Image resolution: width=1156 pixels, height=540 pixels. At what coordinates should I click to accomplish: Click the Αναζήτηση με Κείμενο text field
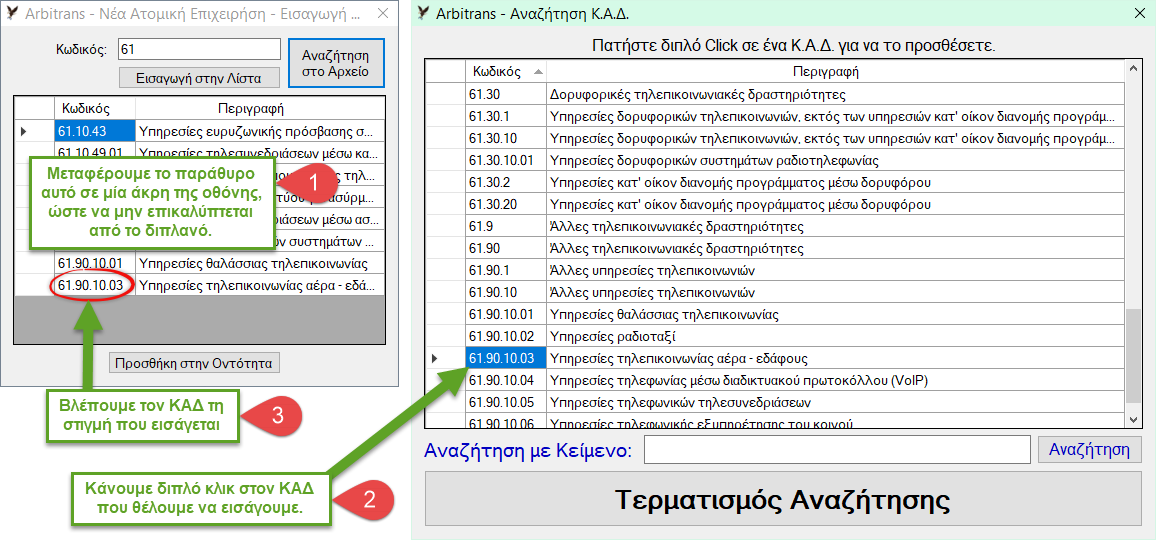[837, 450]
